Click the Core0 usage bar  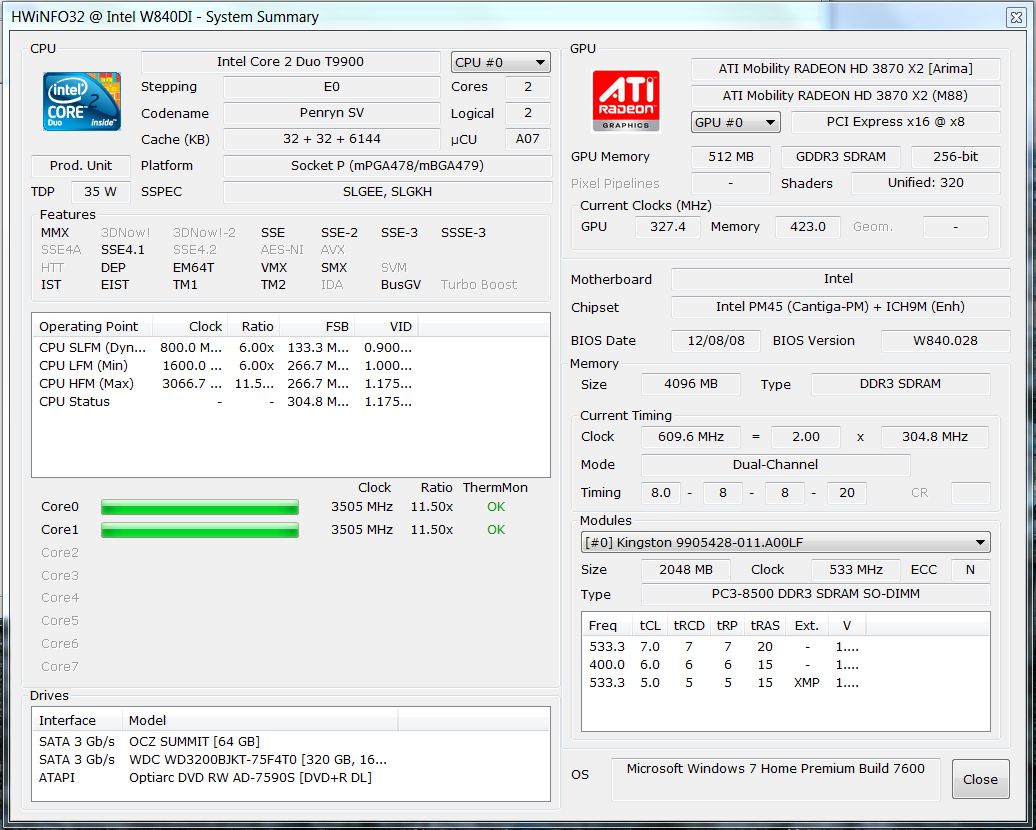(x=200, y=507)
